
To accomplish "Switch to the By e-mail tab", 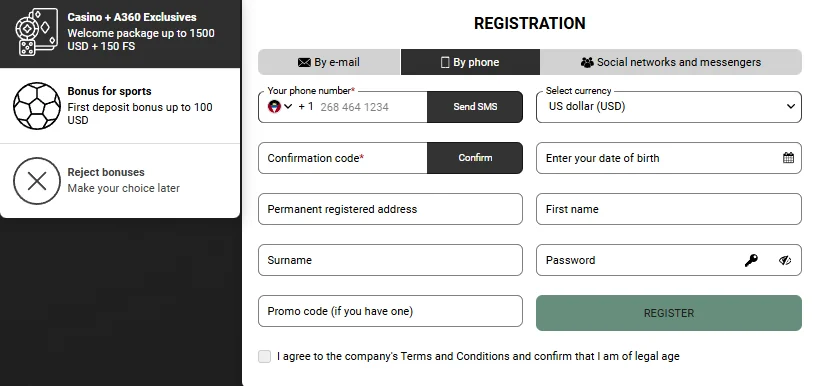I will tap(329, 62).
